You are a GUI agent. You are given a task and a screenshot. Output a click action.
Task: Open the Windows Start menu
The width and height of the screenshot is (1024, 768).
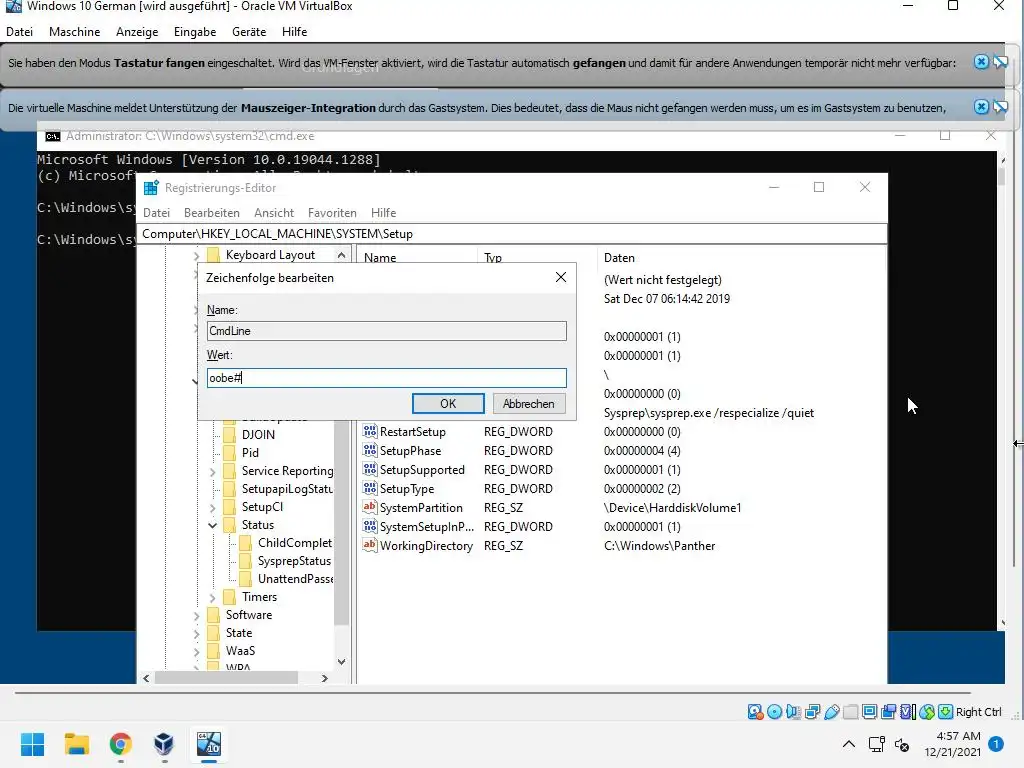pyautogui.click(x=32, y=744)
